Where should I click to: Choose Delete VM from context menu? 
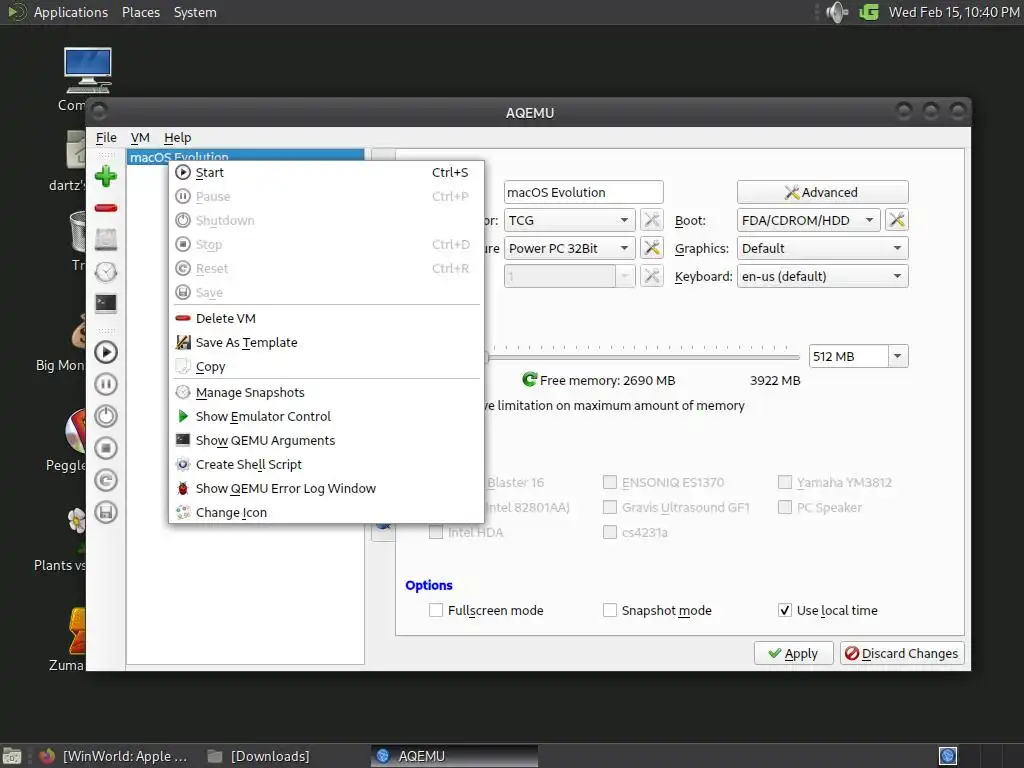tap(326, 318)
